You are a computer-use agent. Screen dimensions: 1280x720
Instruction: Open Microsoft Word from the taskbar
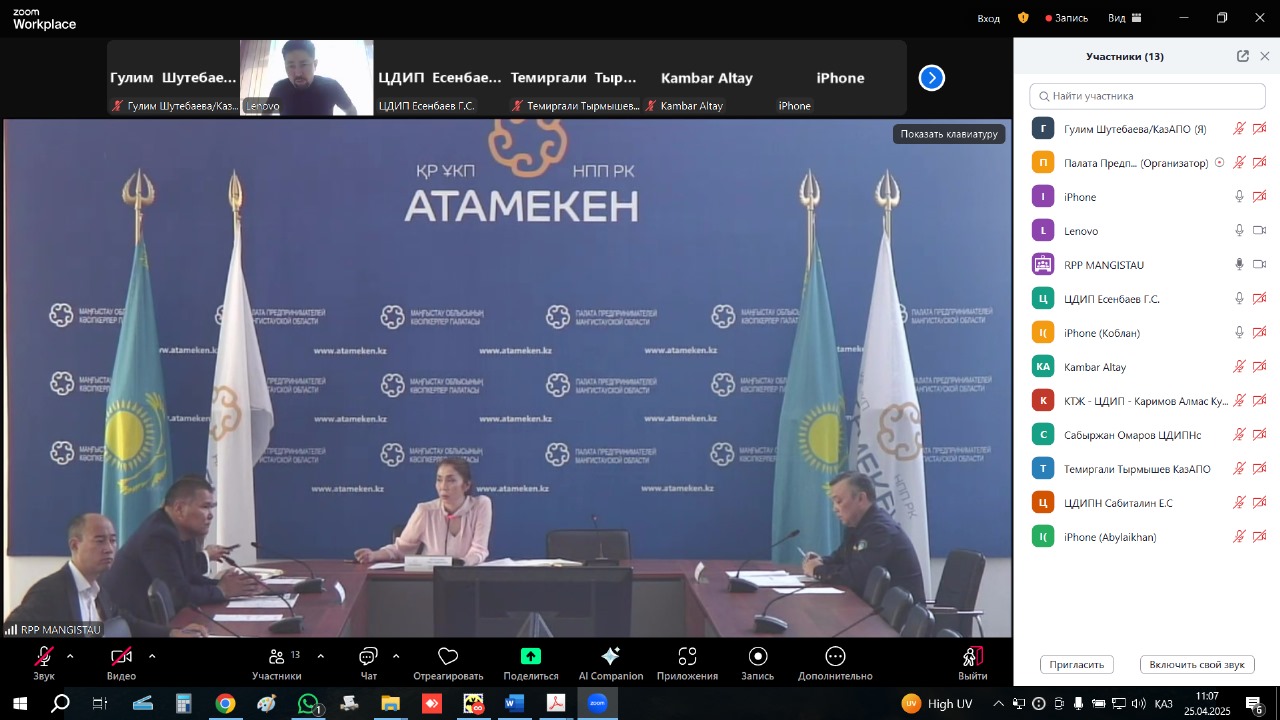point(514,704)
